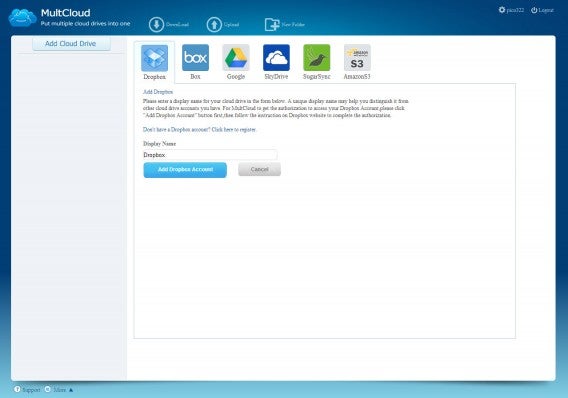Select the Amazon S3 icon
The height and width of the screenshot is (398, 568).
point(357,58)
